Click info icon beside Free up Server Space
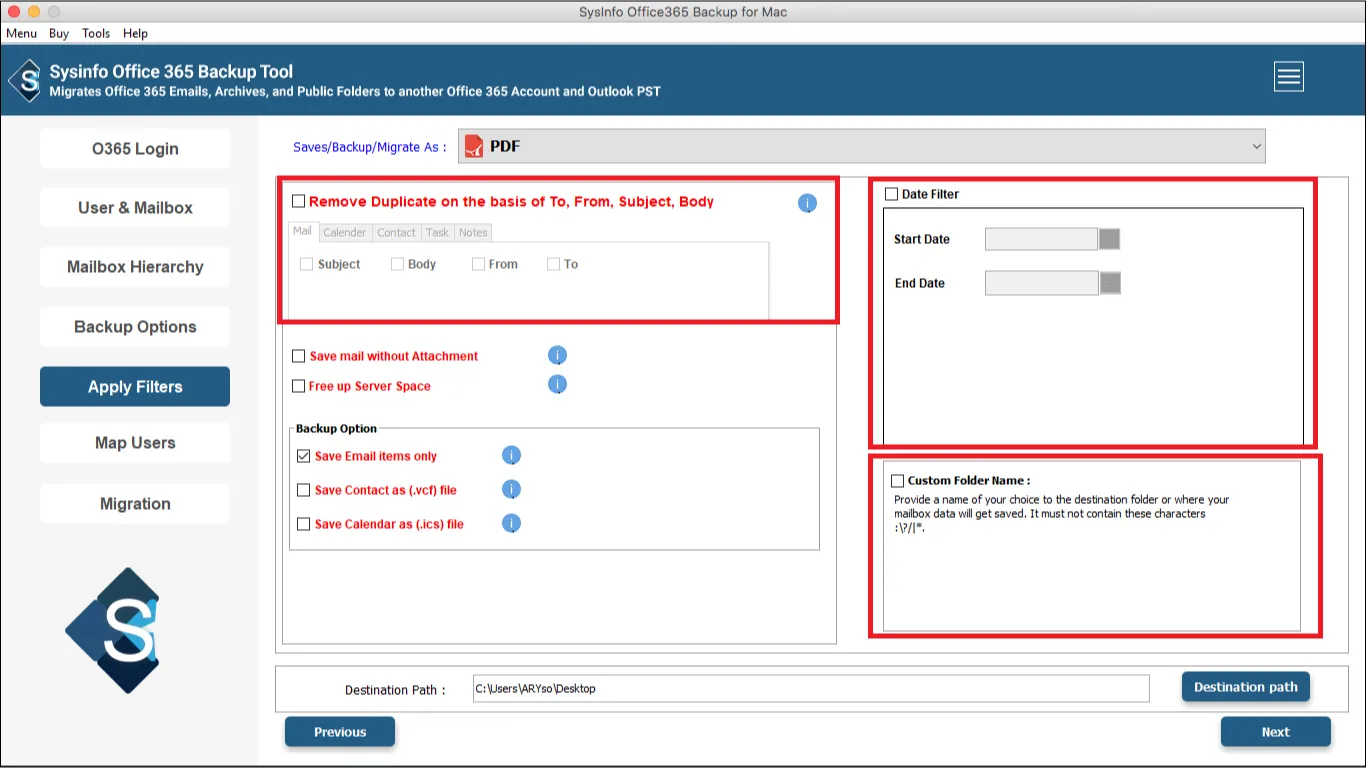The image size is (1366, 768). tap(557, 385)
